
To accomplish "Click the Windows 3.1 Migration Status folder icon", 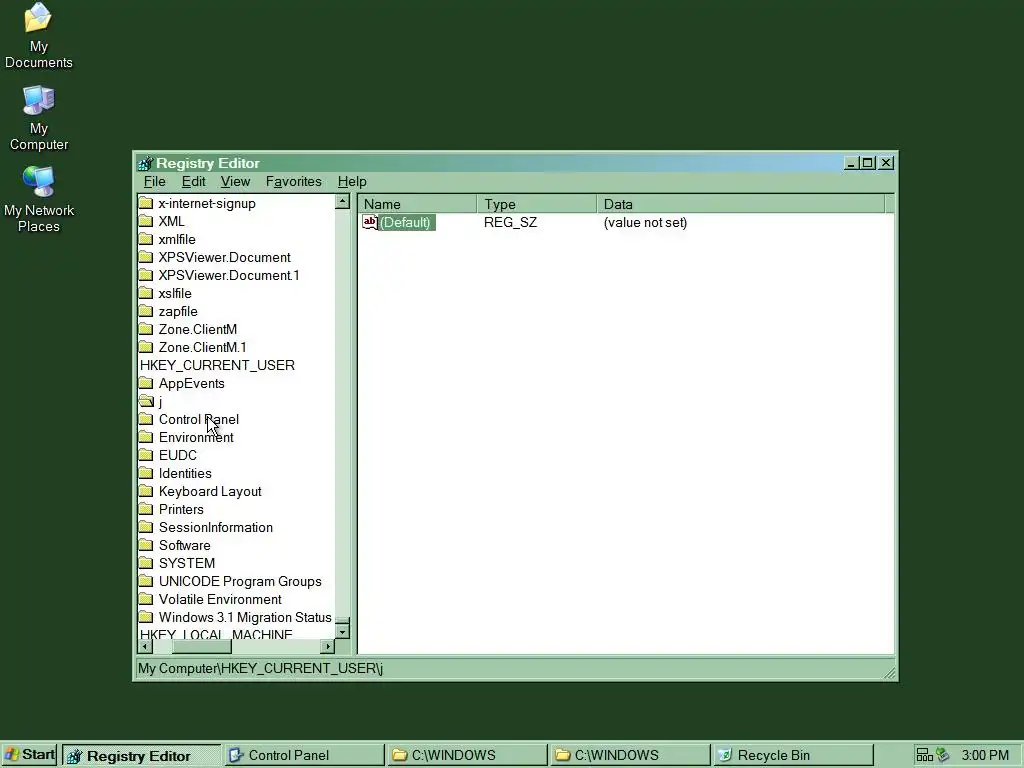I will pyautogui.click(x=146, y=617).
